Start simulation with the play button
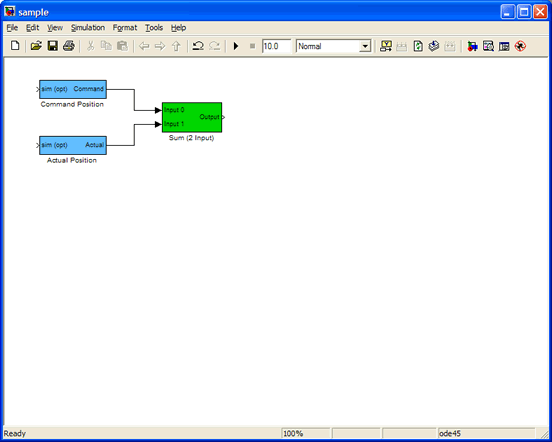 click(236, 46)
